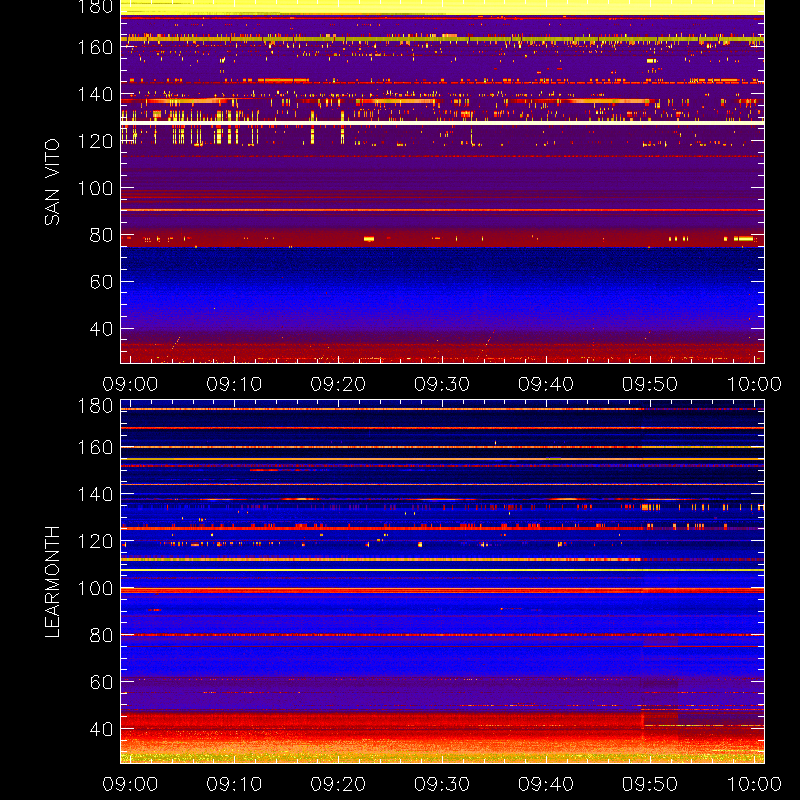Viewport: 800px width, 800px height.
Task: Pick the 140 frequency label on San Vito axis
Action: click(95, 94)
